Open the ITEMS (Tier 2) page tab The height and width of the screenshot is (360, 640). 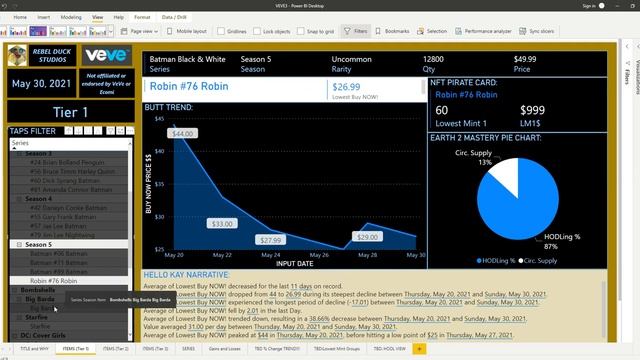click(x=116, y=349)
